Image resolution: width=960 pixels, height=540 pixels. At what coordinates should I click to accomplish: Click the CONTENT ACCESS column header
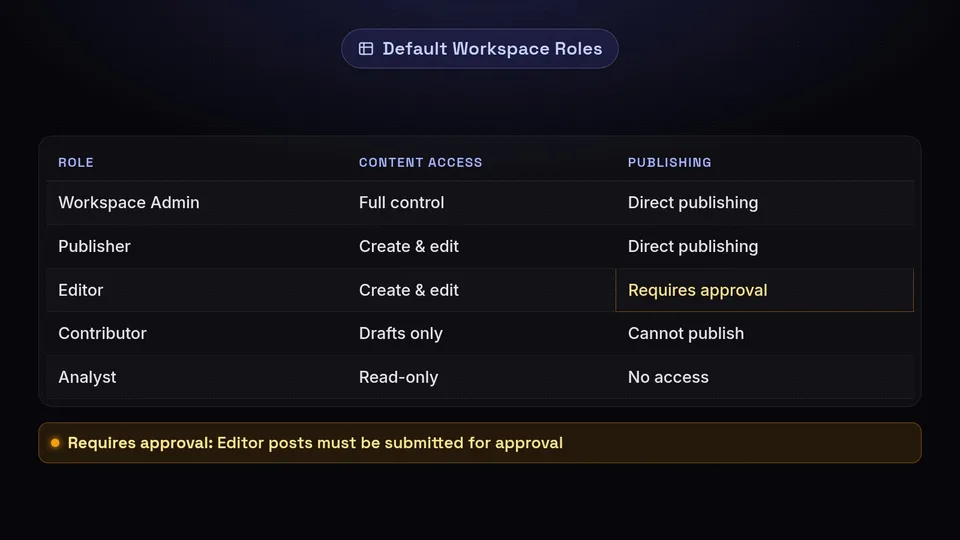pos(421,162)
